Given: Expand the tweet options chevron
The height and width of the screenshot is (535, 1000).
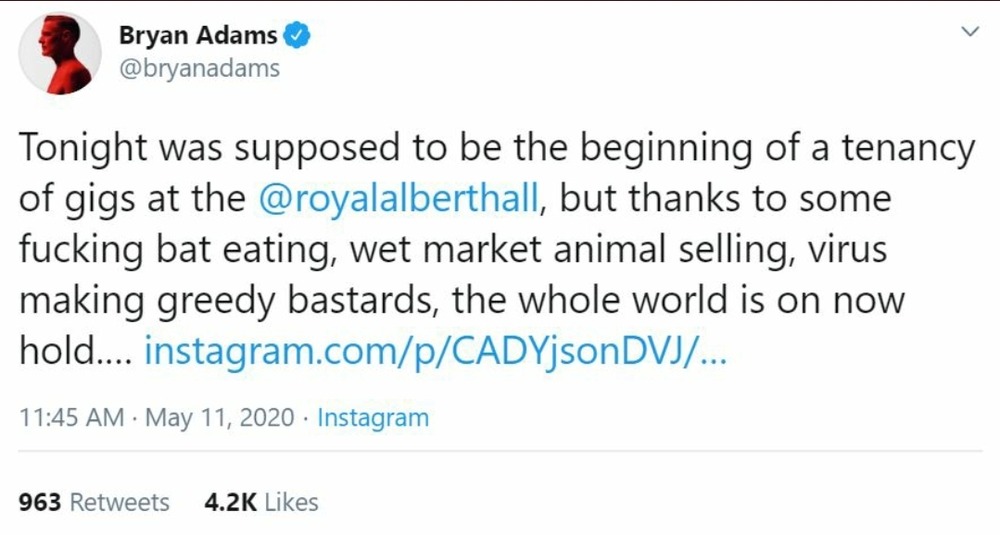Looking at the screenshot, I should [969, 33].
